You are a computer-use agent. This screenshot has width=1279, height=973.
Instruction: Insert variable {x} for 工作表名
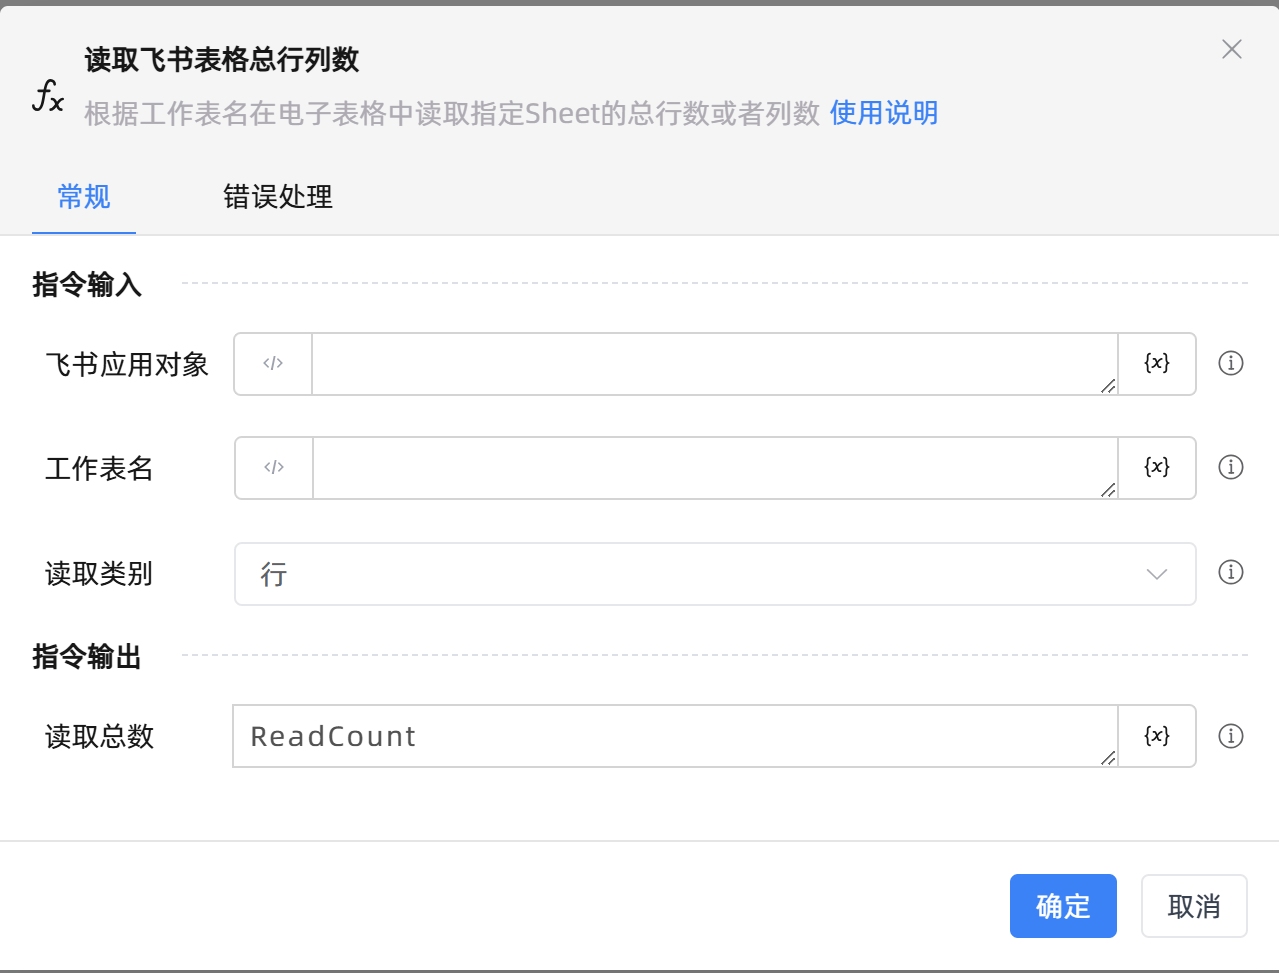click(x=1157, y=468)
